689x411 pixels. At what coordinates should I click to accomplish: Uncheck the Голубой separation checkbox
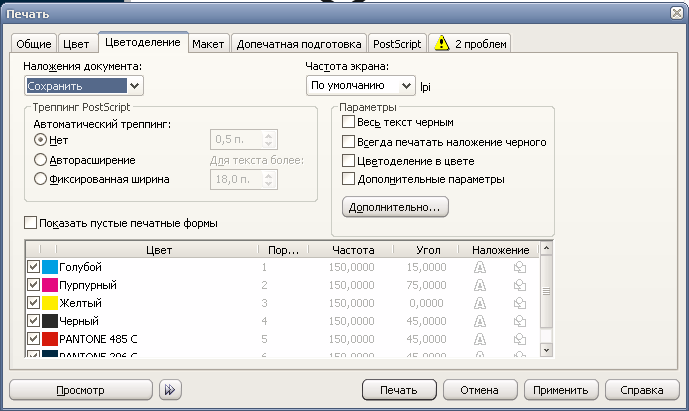(33, 267)
